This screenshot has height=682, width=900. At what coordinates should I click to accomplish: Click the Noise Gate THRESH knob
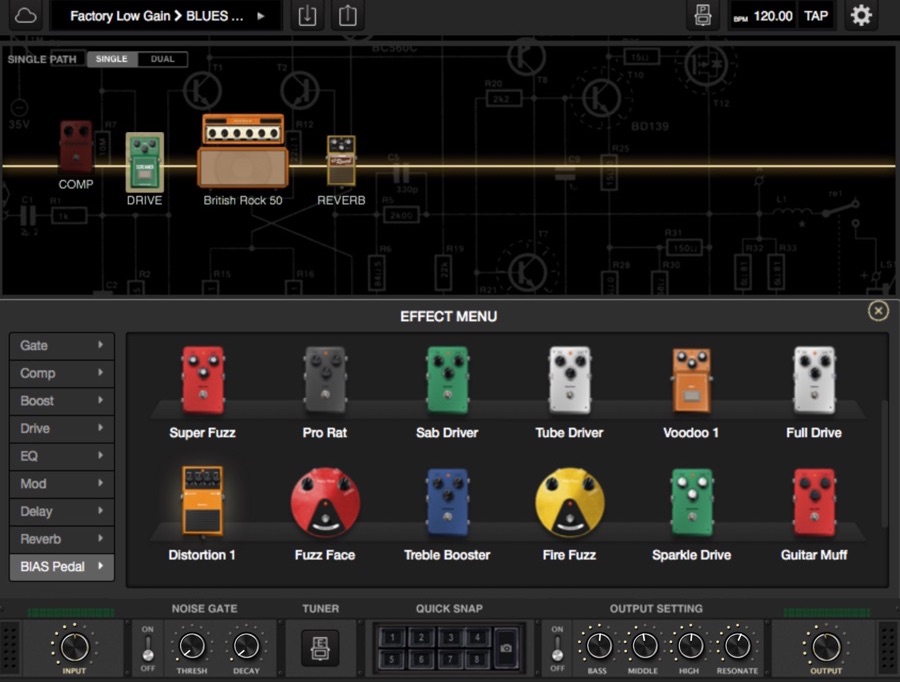192,646
